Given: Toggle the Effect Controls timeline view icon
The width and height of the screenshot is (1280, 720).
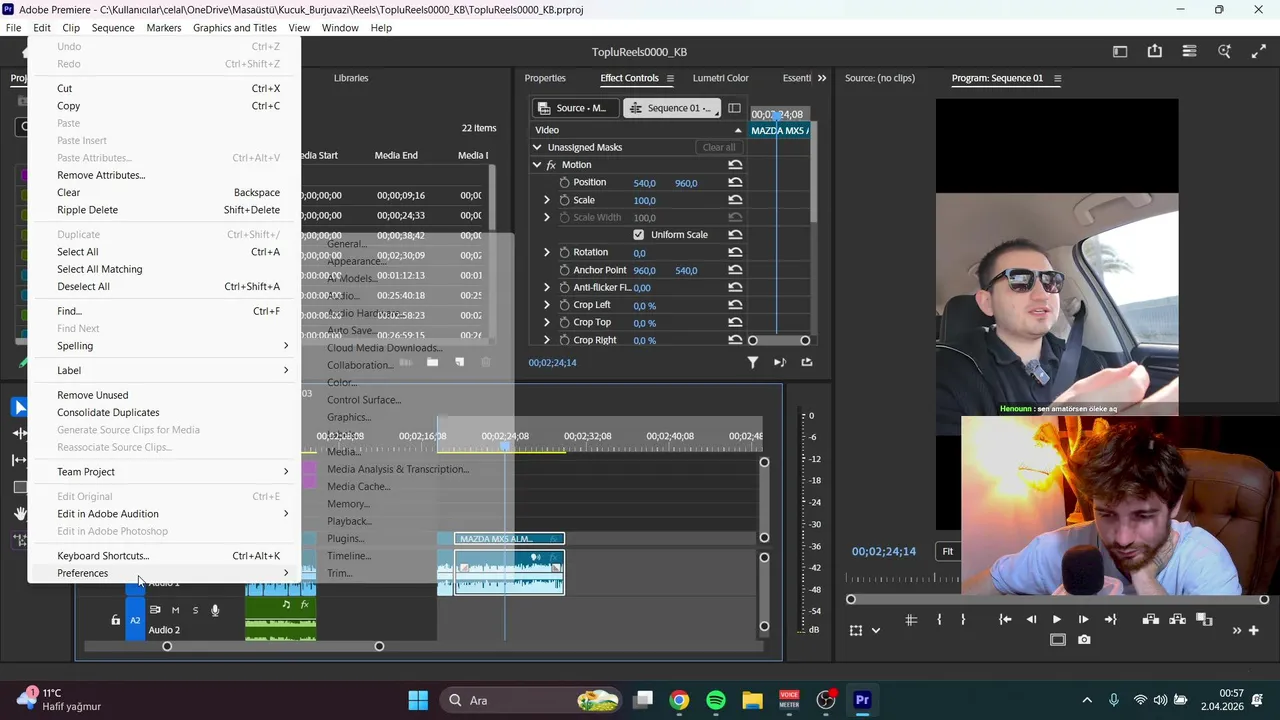Looking at the screenshot, I should 734,108.
